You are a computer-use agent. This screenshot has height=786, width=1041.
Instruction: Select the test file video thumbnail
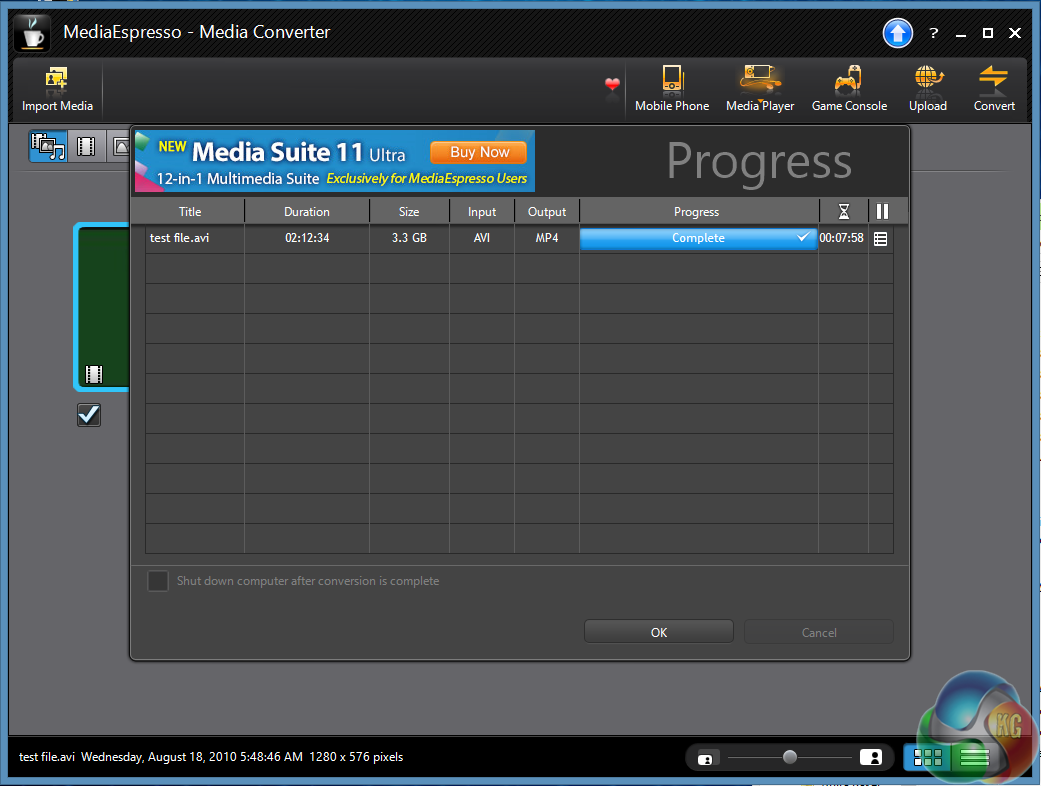pos(104,306)
